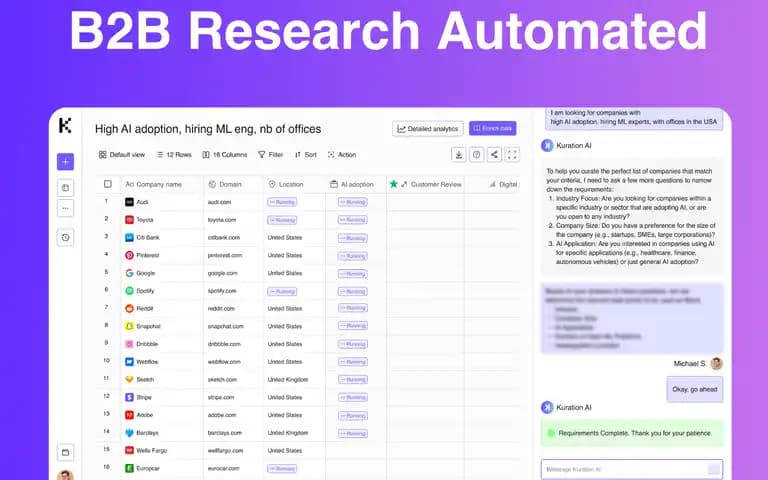
Task: Click the stripe.com domain cell
Action: click(x=221, y=397)
